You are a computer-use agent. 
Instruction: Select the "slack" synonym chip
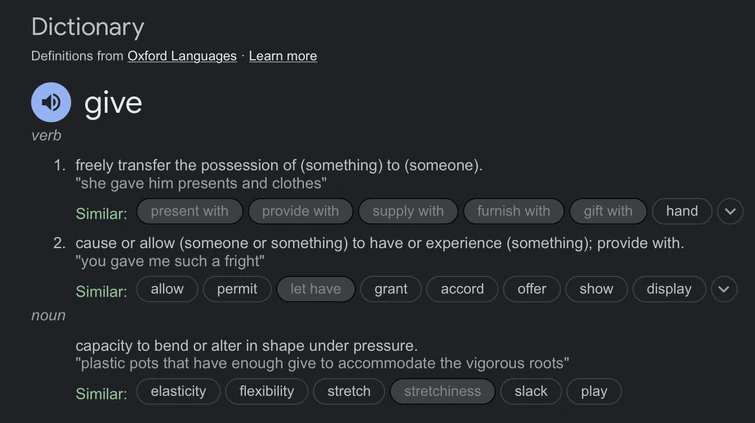(531, 391)
